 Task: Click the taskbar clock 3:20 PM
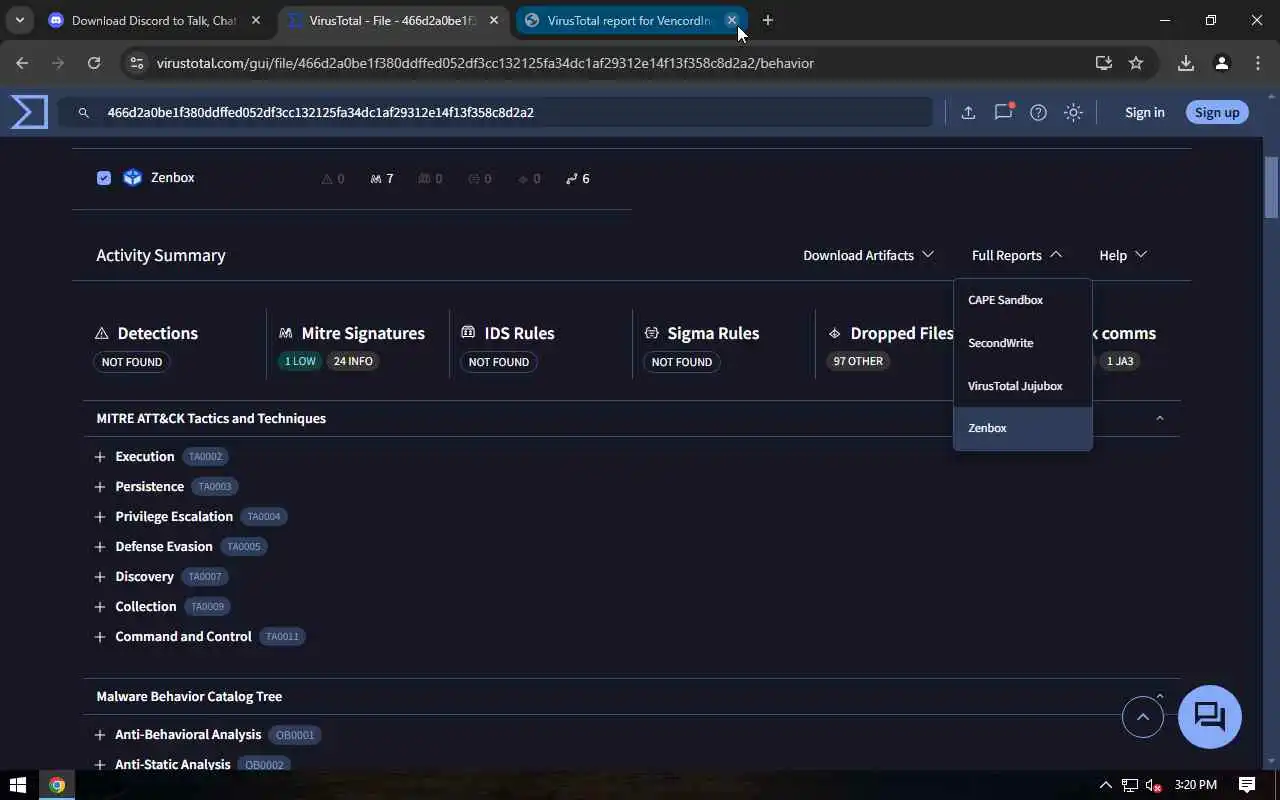tap(1196, 785)
